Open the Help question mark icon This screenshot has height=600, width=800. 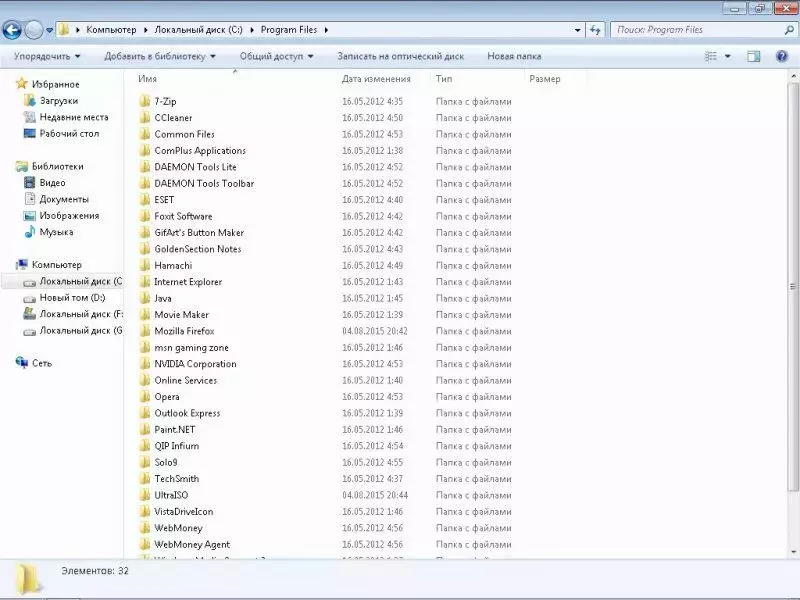(782, 56)
